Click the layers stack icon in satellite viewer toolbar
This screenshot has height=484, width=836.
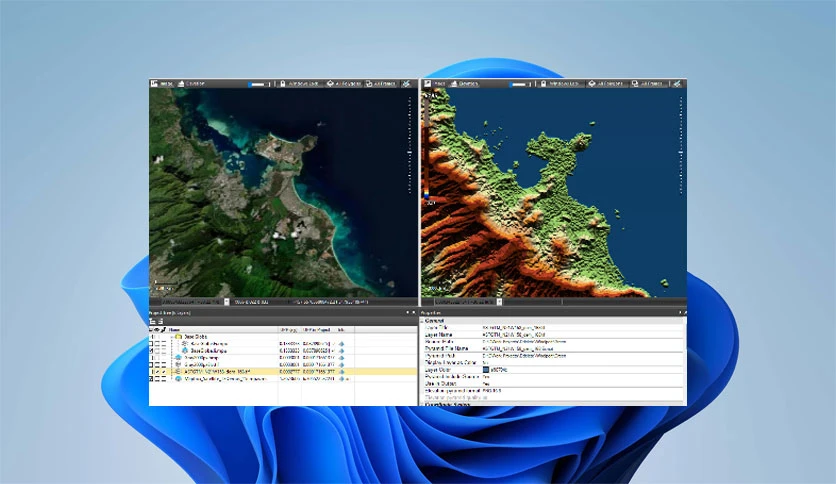(x=181, y=84)
